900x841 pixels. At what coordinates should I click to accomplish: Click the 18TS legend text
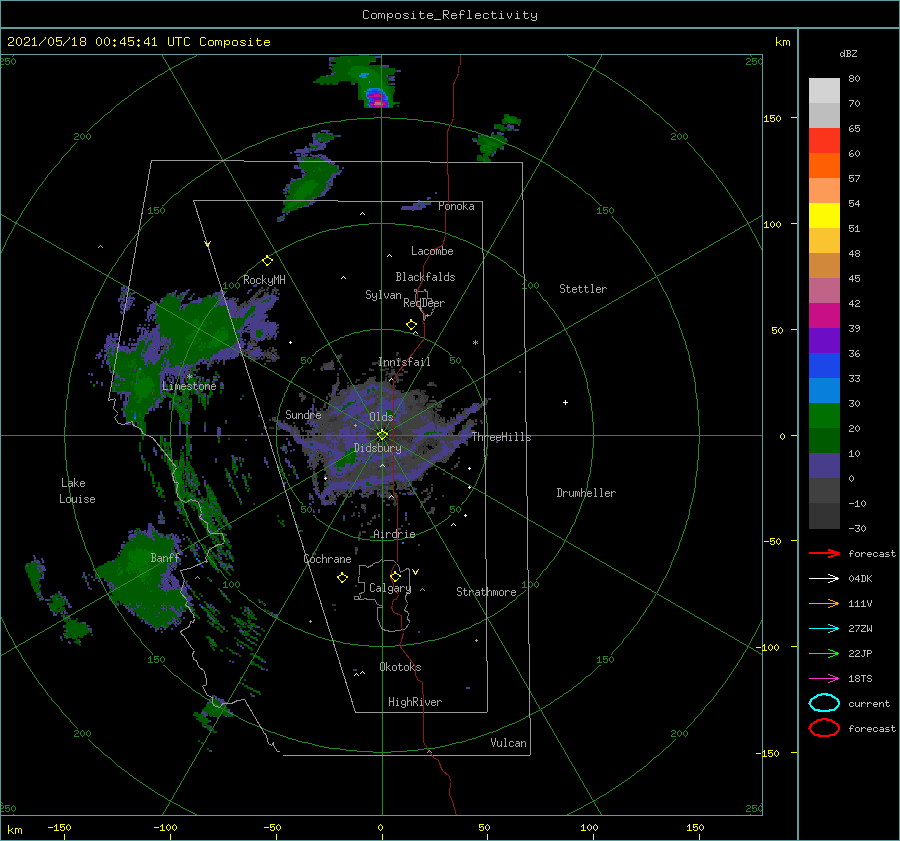[x=860, y=679]
